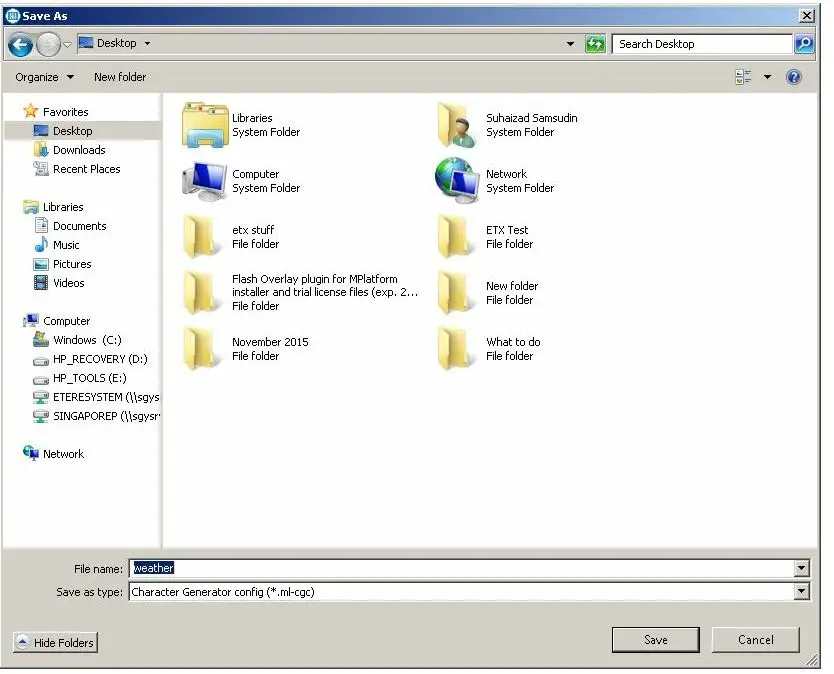Click the Back navigation arrow button
834x674 pixels.
point(20,44)
